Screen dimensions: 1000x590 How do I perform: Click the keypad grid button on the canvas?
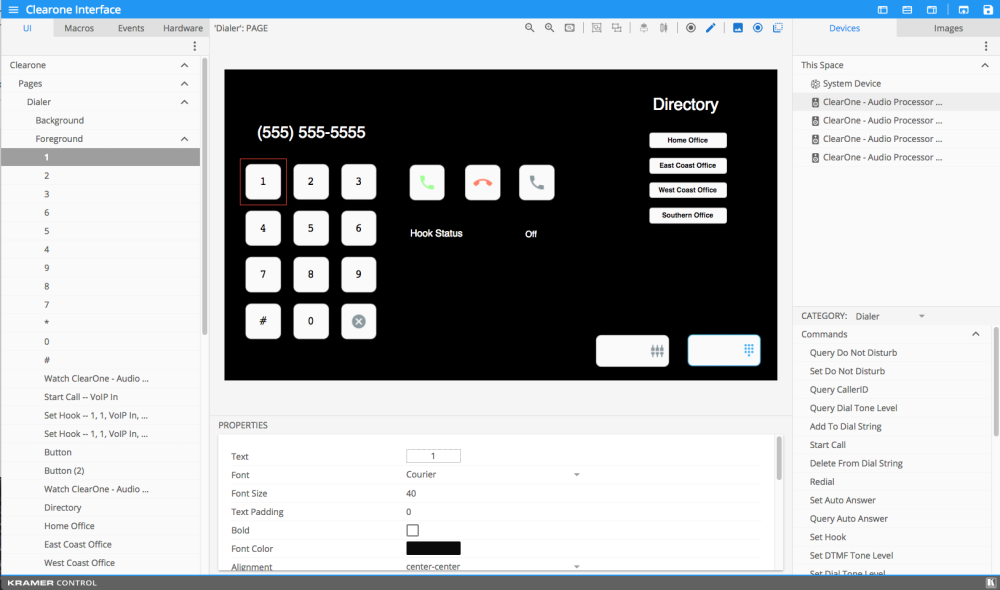point(724,350)
